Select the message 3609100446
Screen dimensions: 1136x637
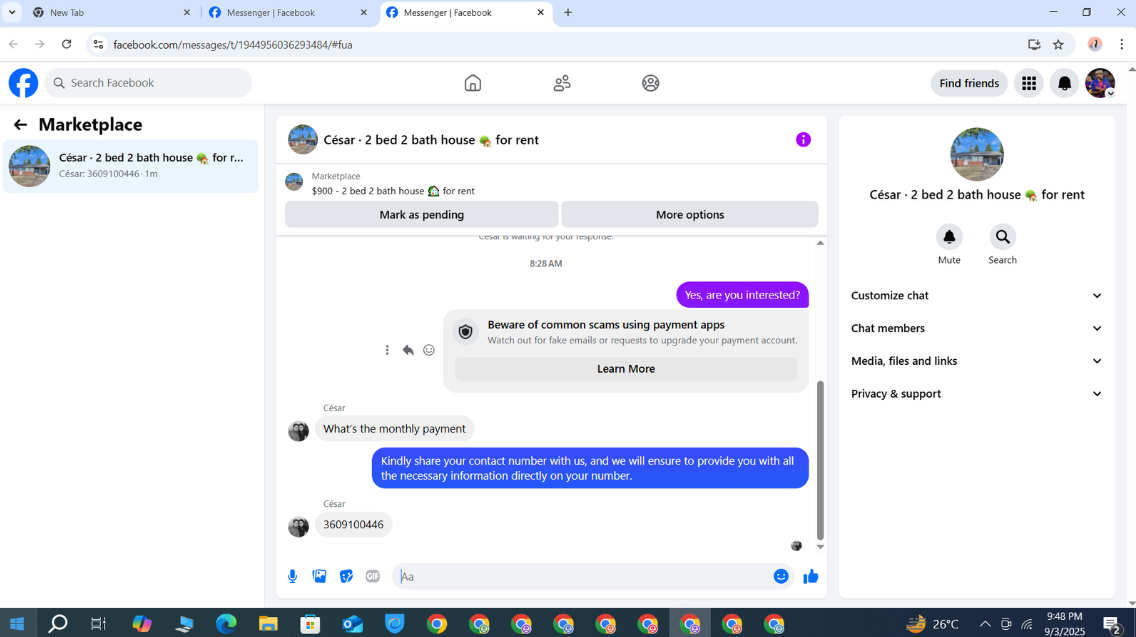[x=354, y=525]
